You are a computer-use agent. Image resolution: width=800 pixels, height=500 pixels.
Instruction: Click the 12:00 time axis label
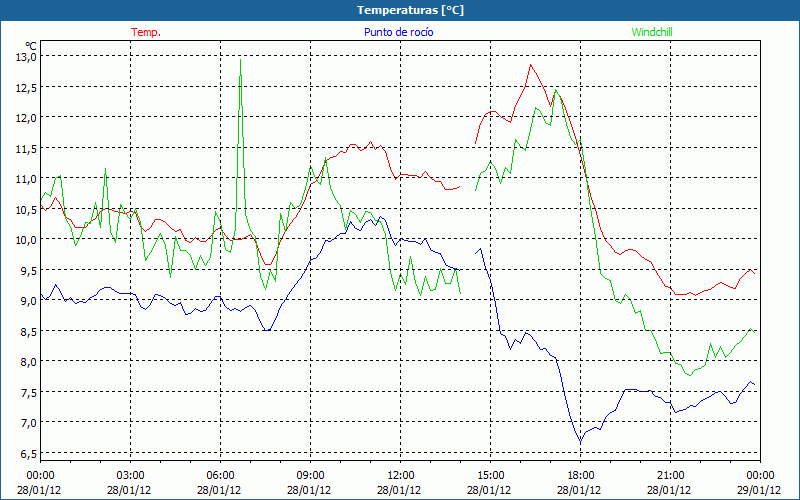(x=401, y=476)
